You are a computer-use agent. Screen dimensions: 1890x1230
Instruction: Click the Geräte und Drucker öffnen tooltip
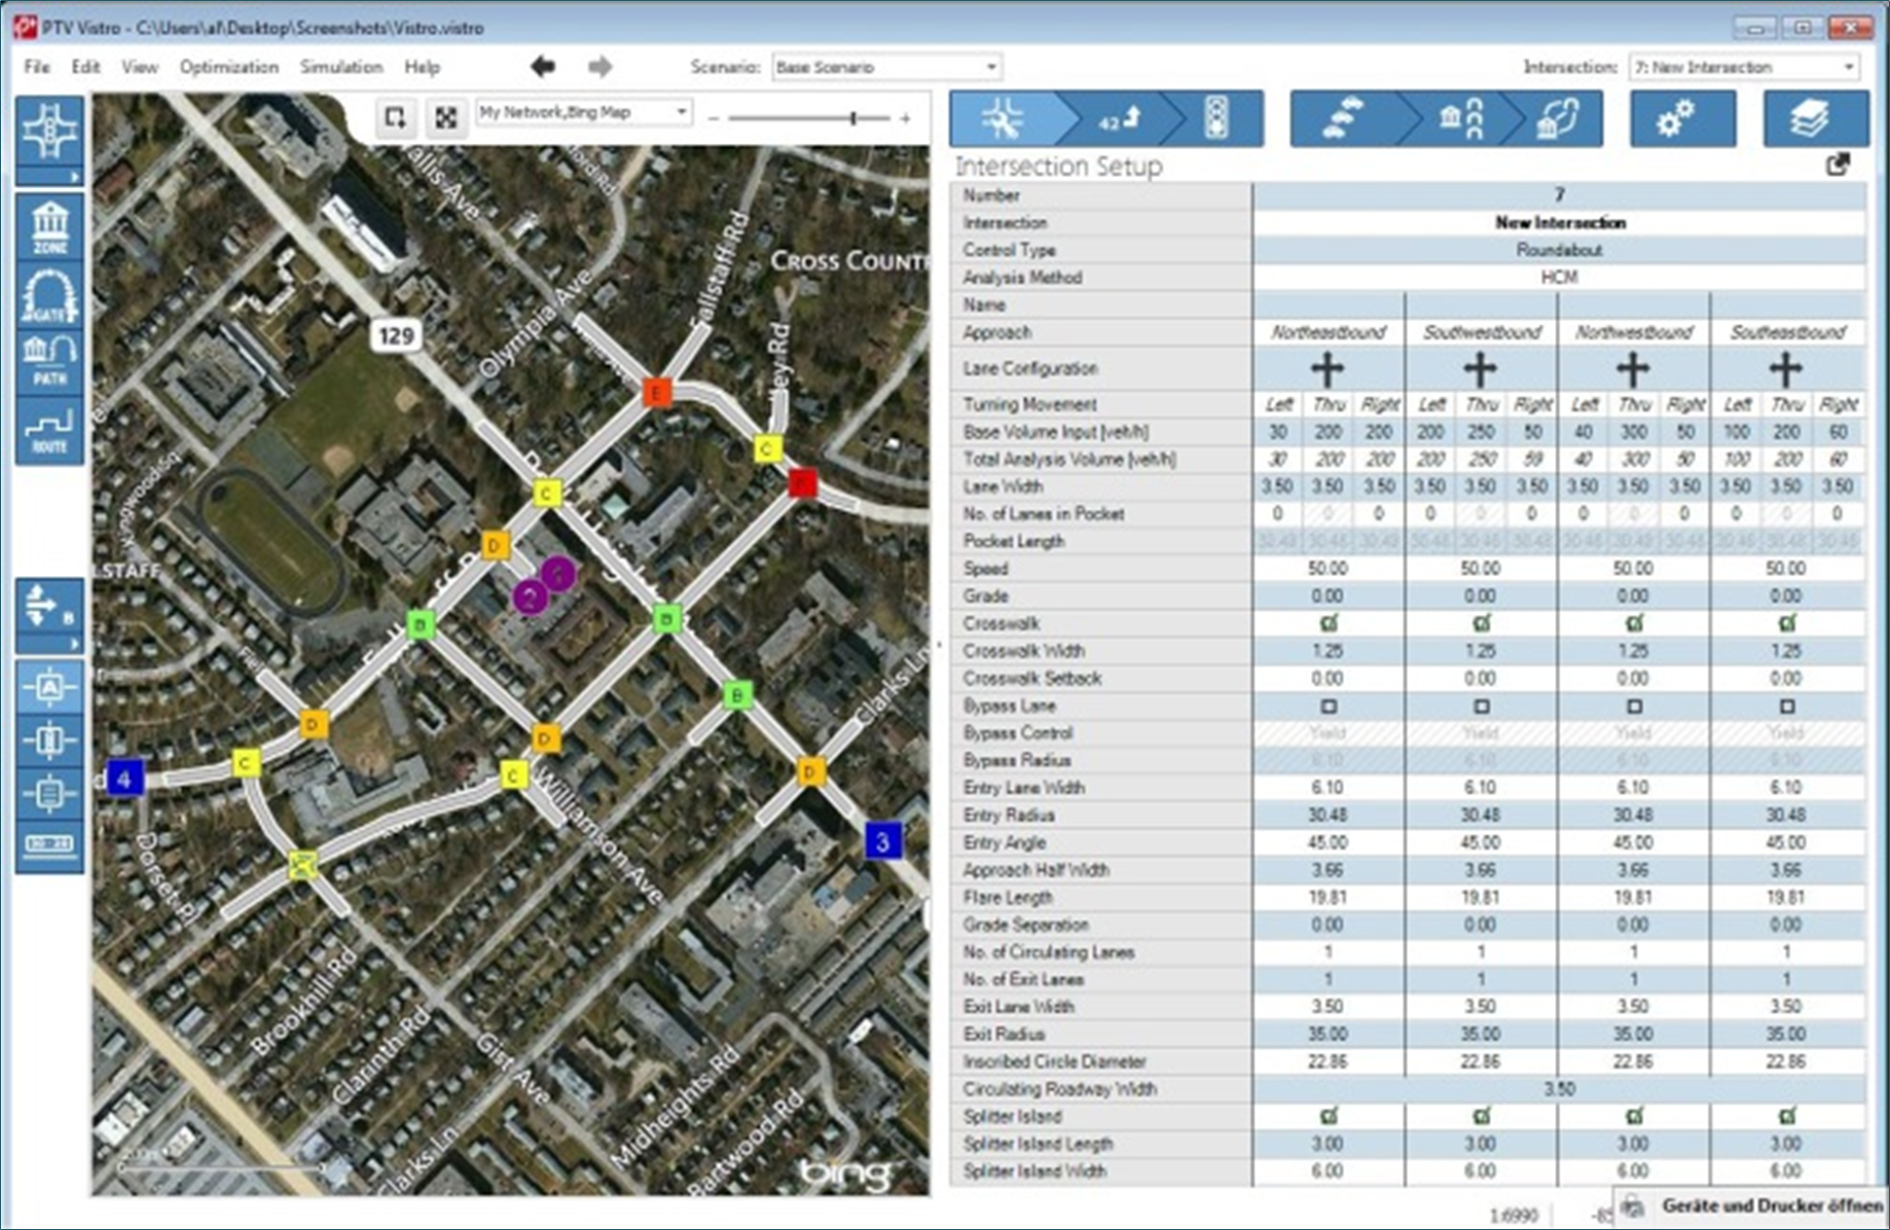(x=1751, y=1206)
